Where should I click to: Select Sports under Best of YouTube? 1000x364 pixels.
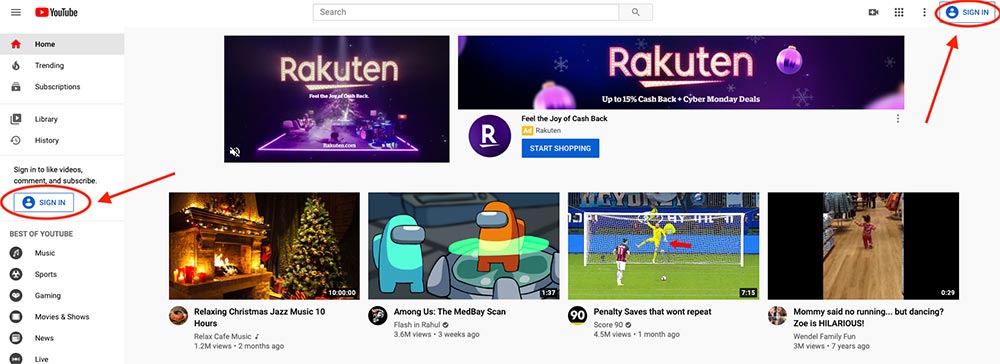tap(62, 274)
